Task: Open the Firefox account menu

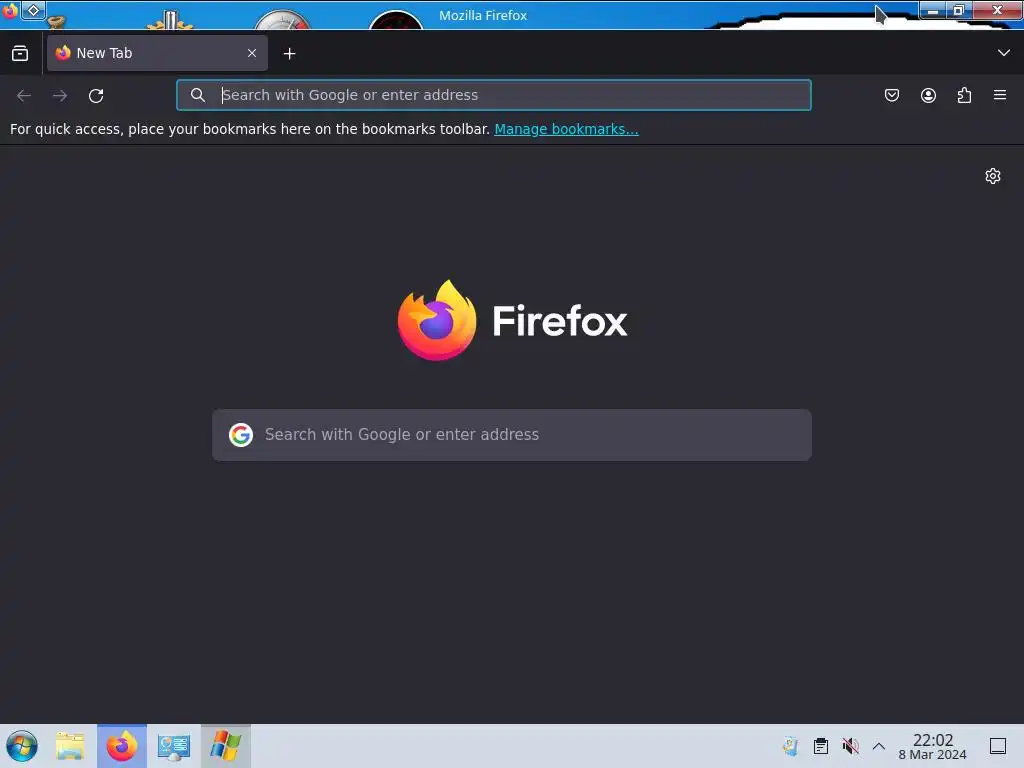Action: click(x=928, y=95)
